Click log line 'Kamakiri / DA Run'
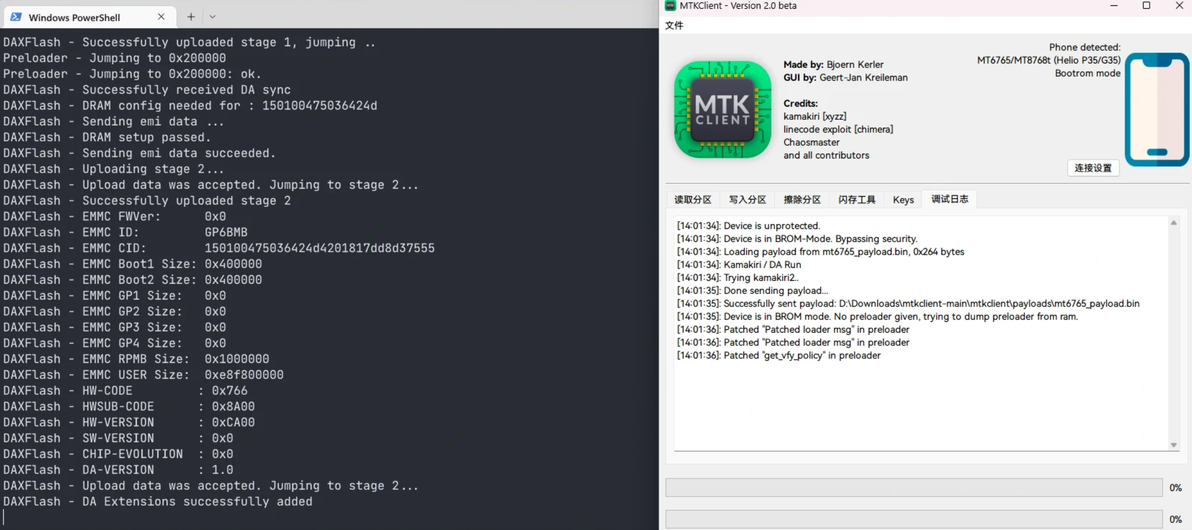1192x530 pixels. (x=739, y=265)
